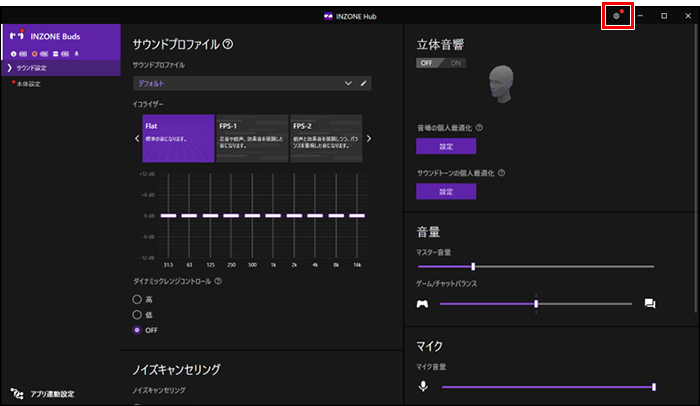The width and height of the screenshot is (700, 406).
Task: Switch spatial sound OFF/ON toggle
Action: (441, 63)
